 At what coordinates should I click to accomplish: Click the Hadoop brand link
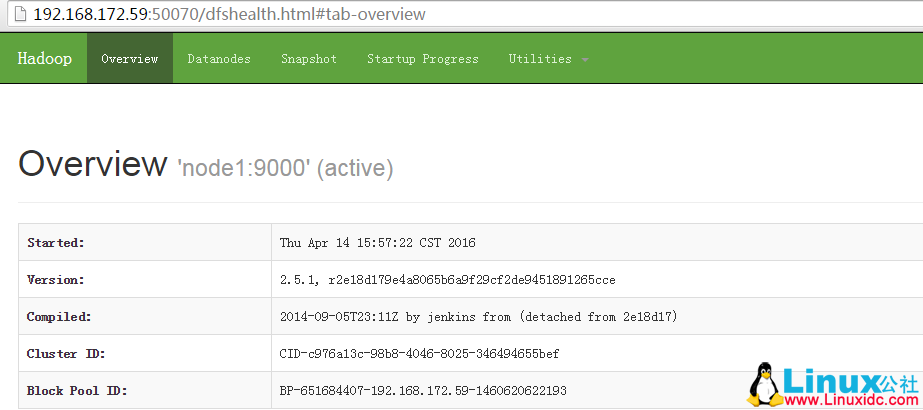pyautogui.click(x=45, y=59)
